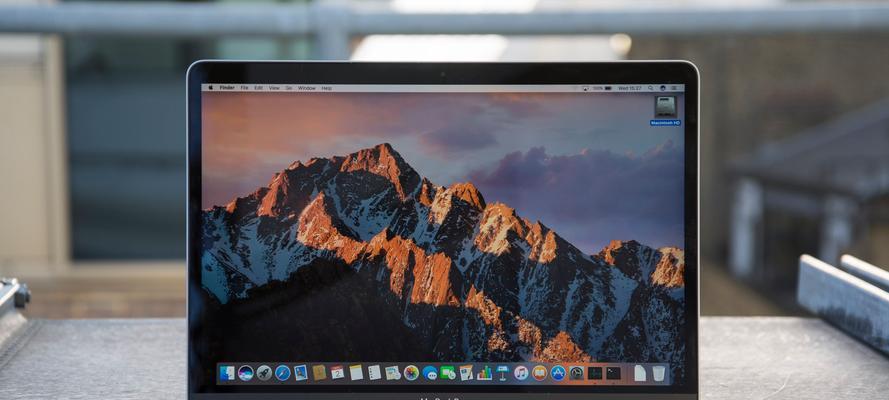Open App Store icon in Dock
889x400 pixels.
point(558,373)
